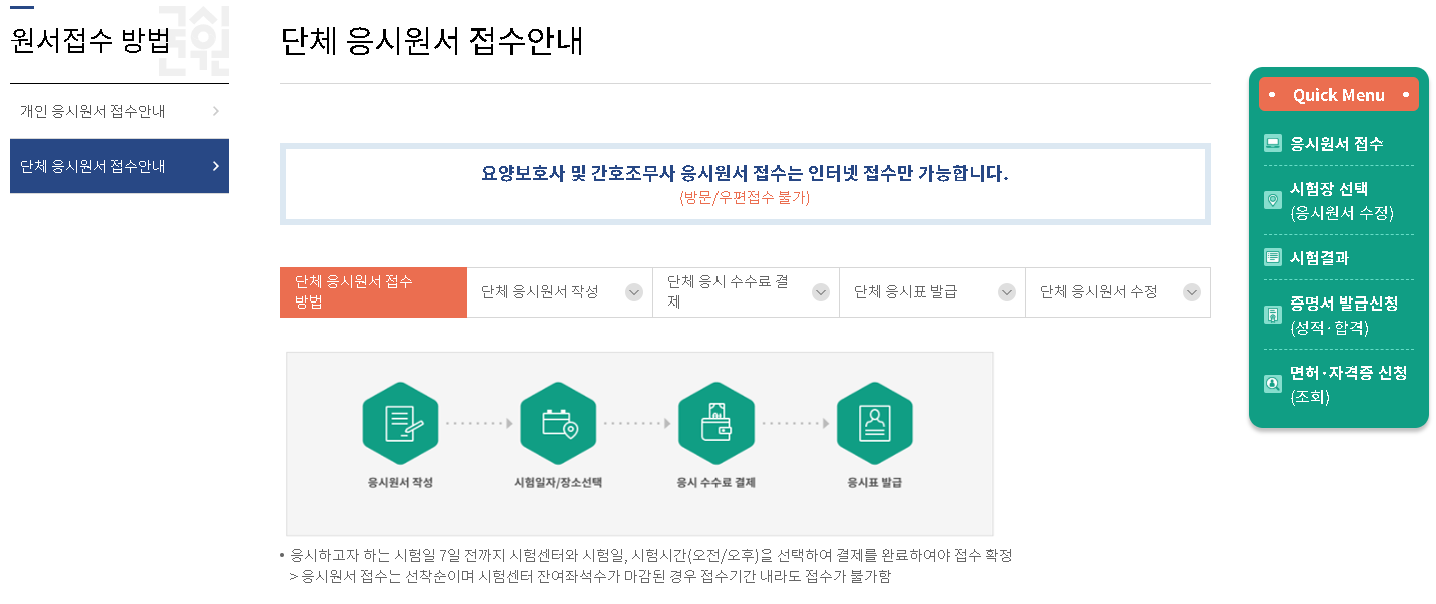Viewport: 1436px width, 604px height.
Task: Expand the 단체 응시 수수료 결제 arrow
Action: pos(821,292)
